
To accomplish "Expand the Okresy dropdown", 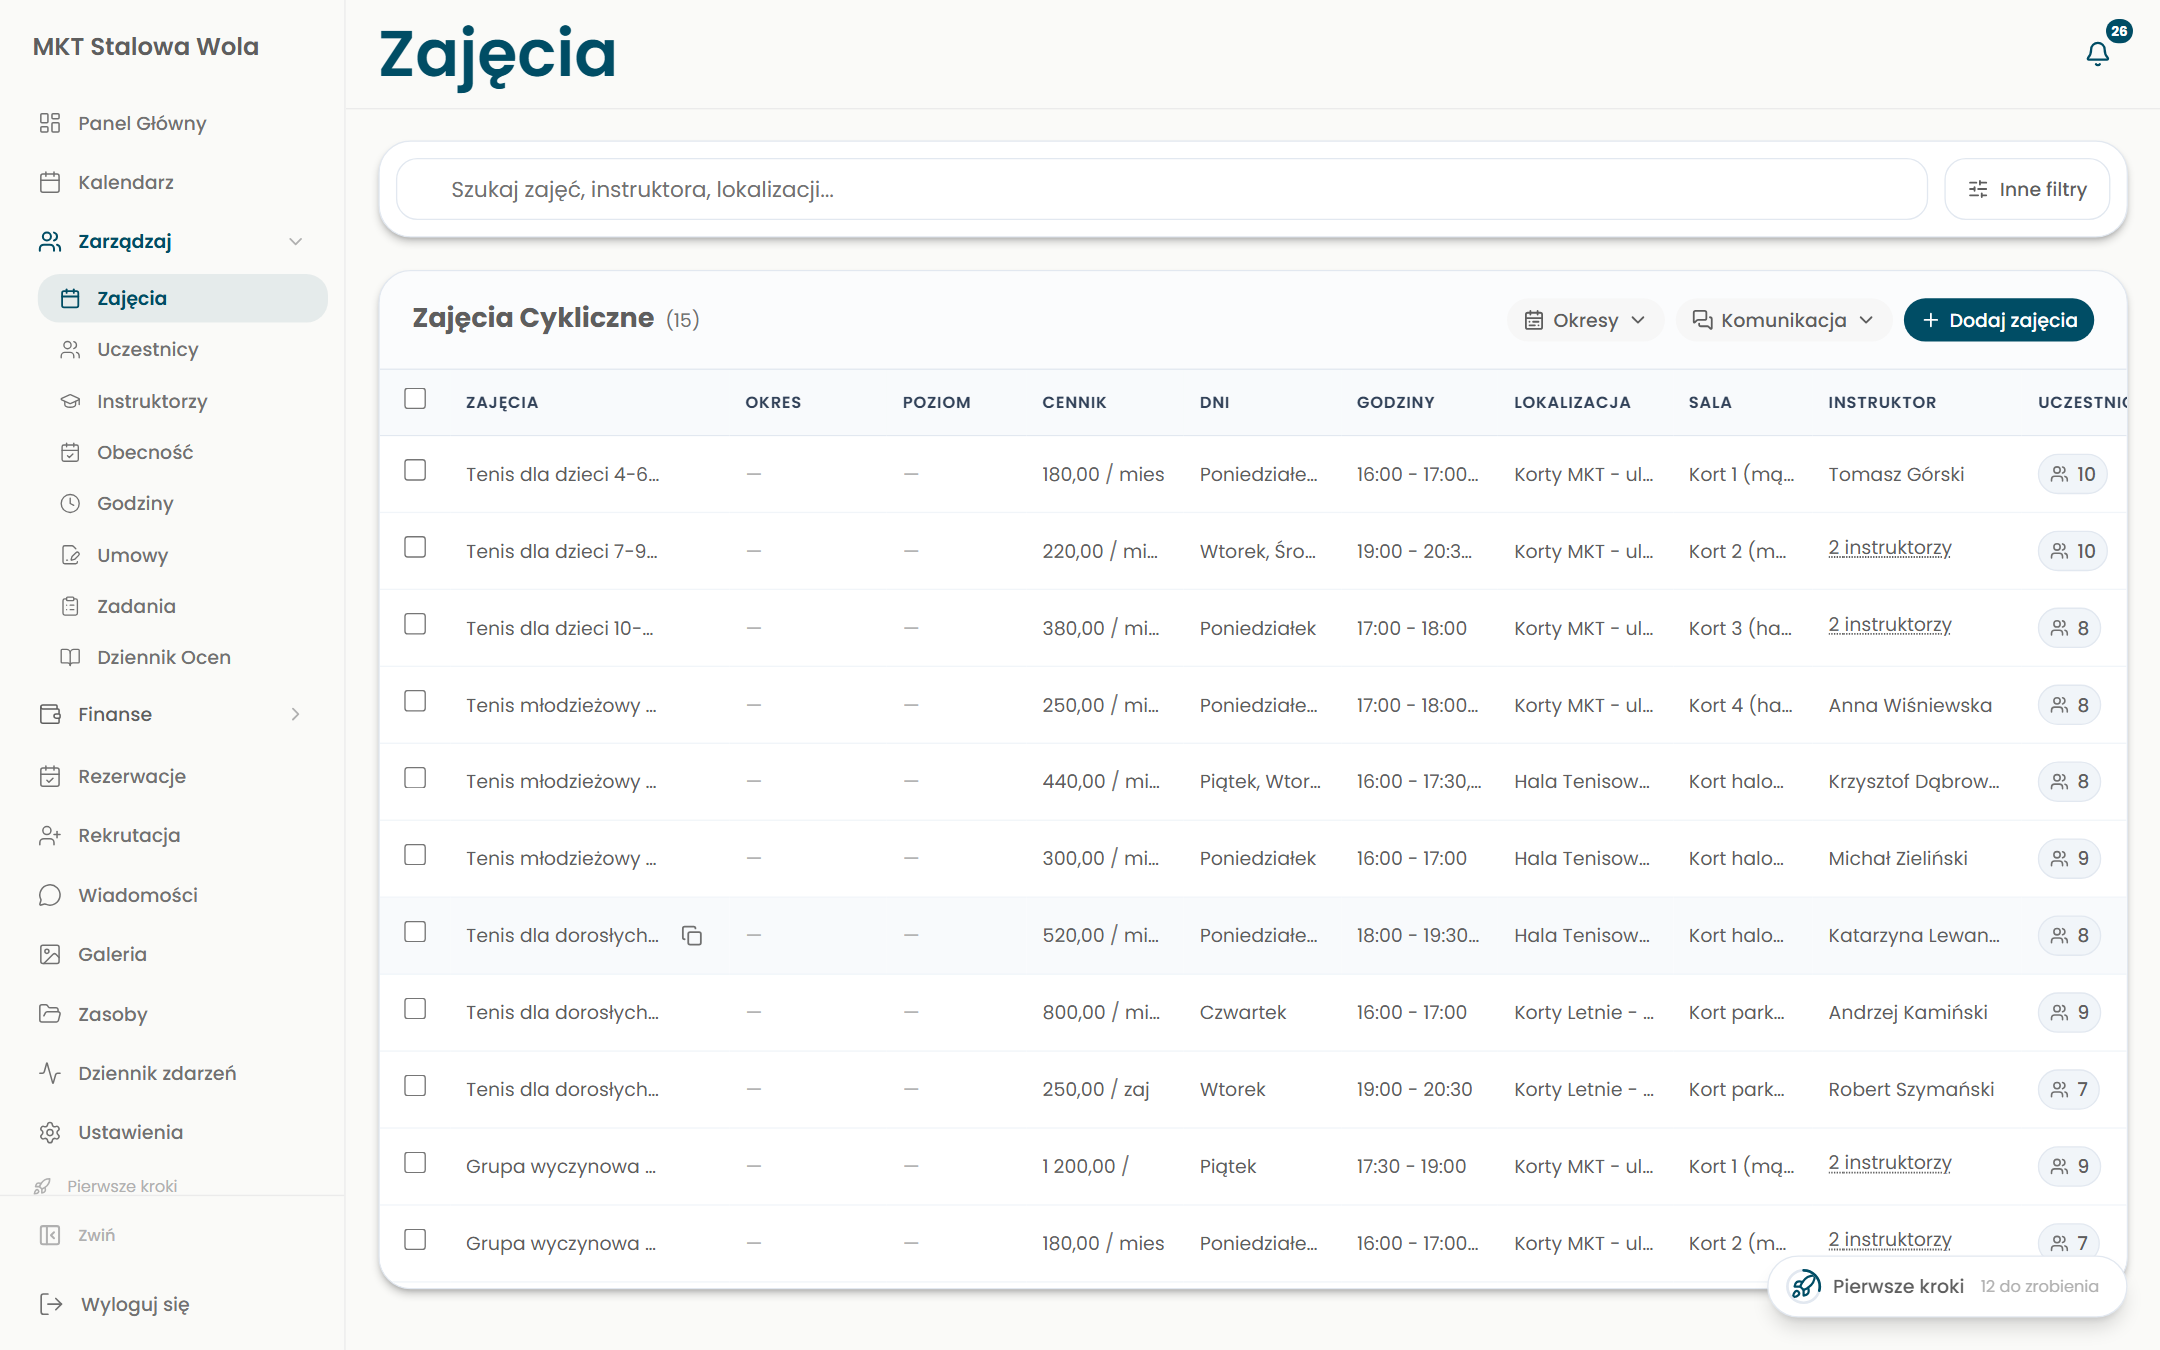I will [x=1585, y=320].
